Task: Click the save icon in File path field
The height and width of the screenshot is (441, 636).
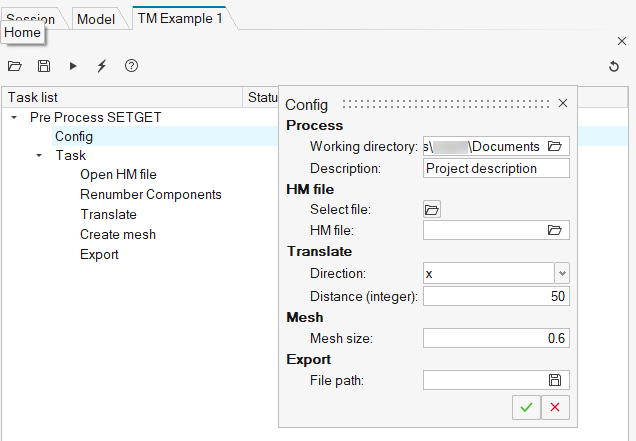Action: 555,380
